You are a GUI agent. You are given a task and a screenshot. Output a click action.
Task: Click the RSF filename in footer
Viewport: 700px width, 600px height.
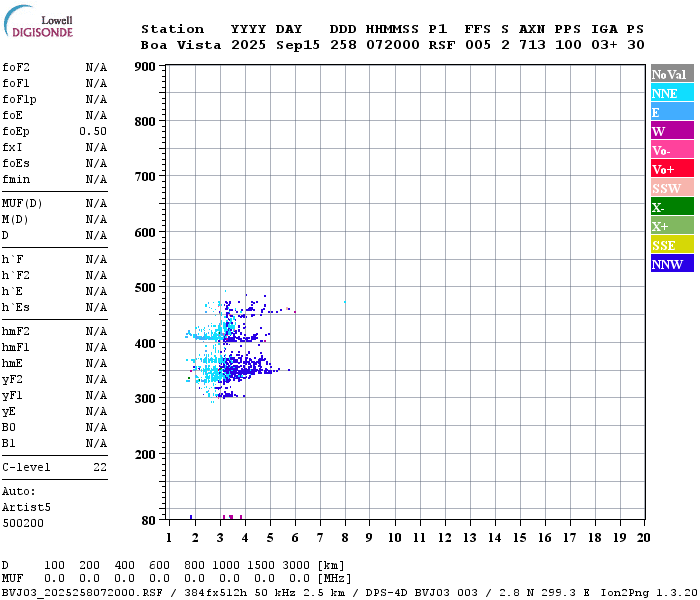[x=82, y=593]
